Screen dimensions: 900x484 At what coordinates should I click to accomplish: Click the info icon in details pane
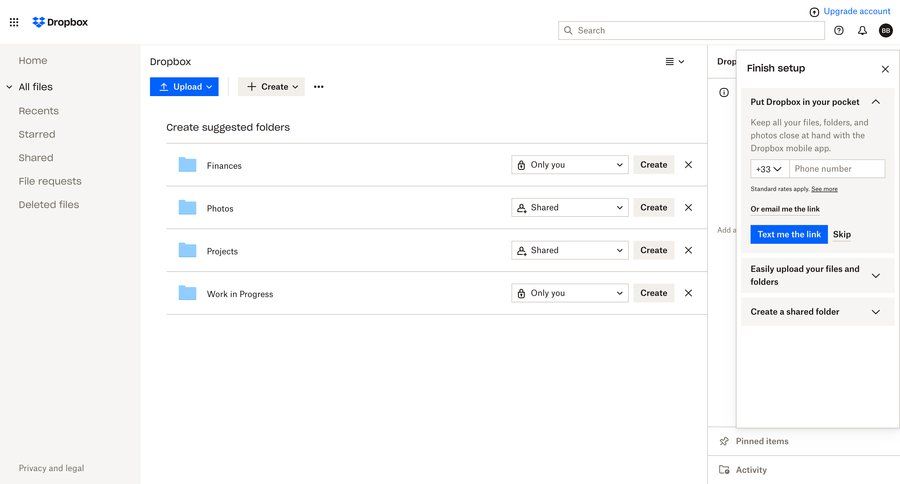pos(724,92)
